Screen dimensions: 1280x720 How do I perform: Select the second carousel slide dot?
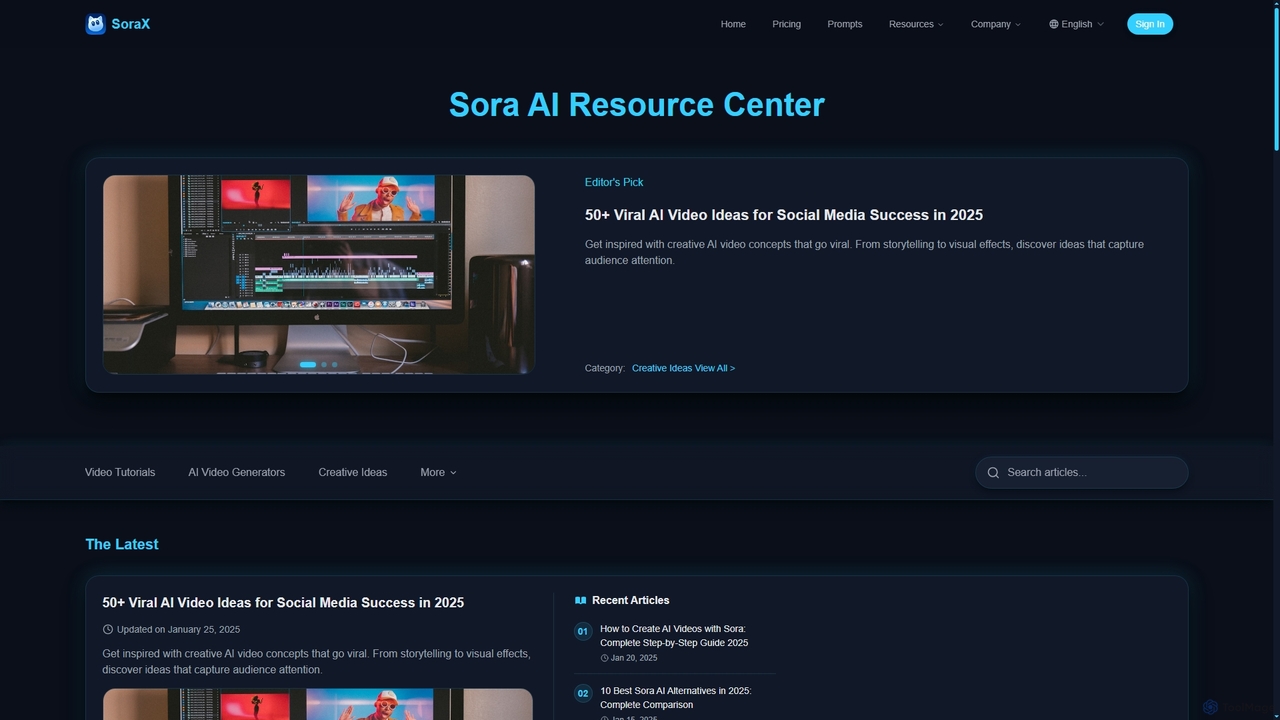coord(324,365)
